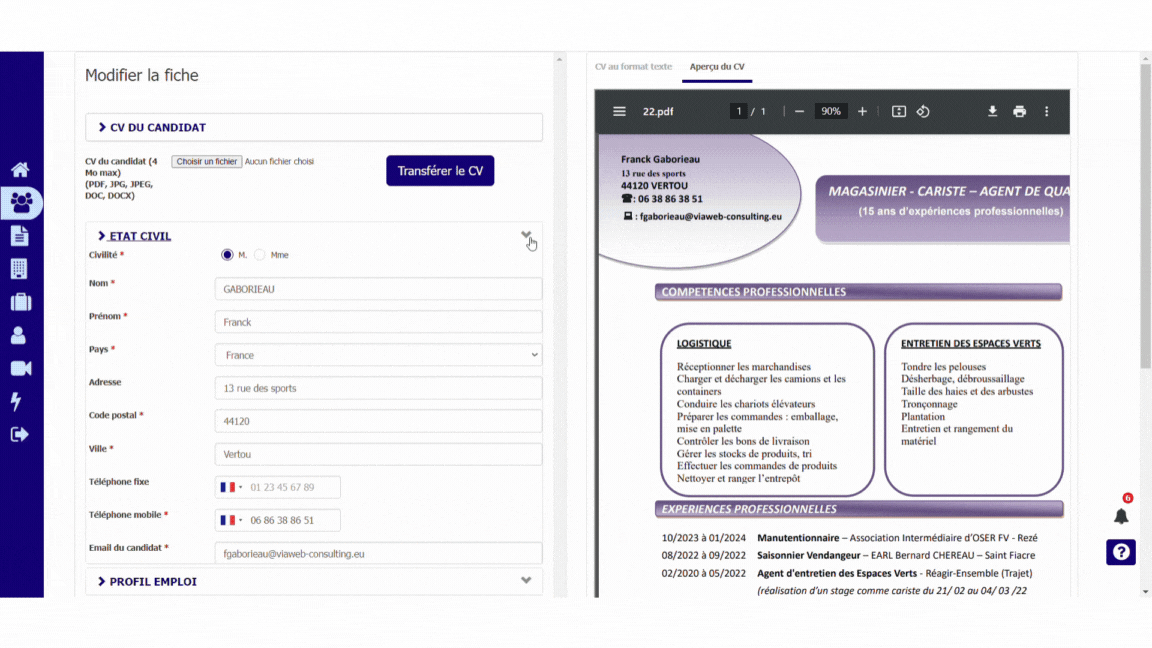Open the document icon in the sidebar
The width and height of the screenshot is (1152, 648).
point(20,236)
